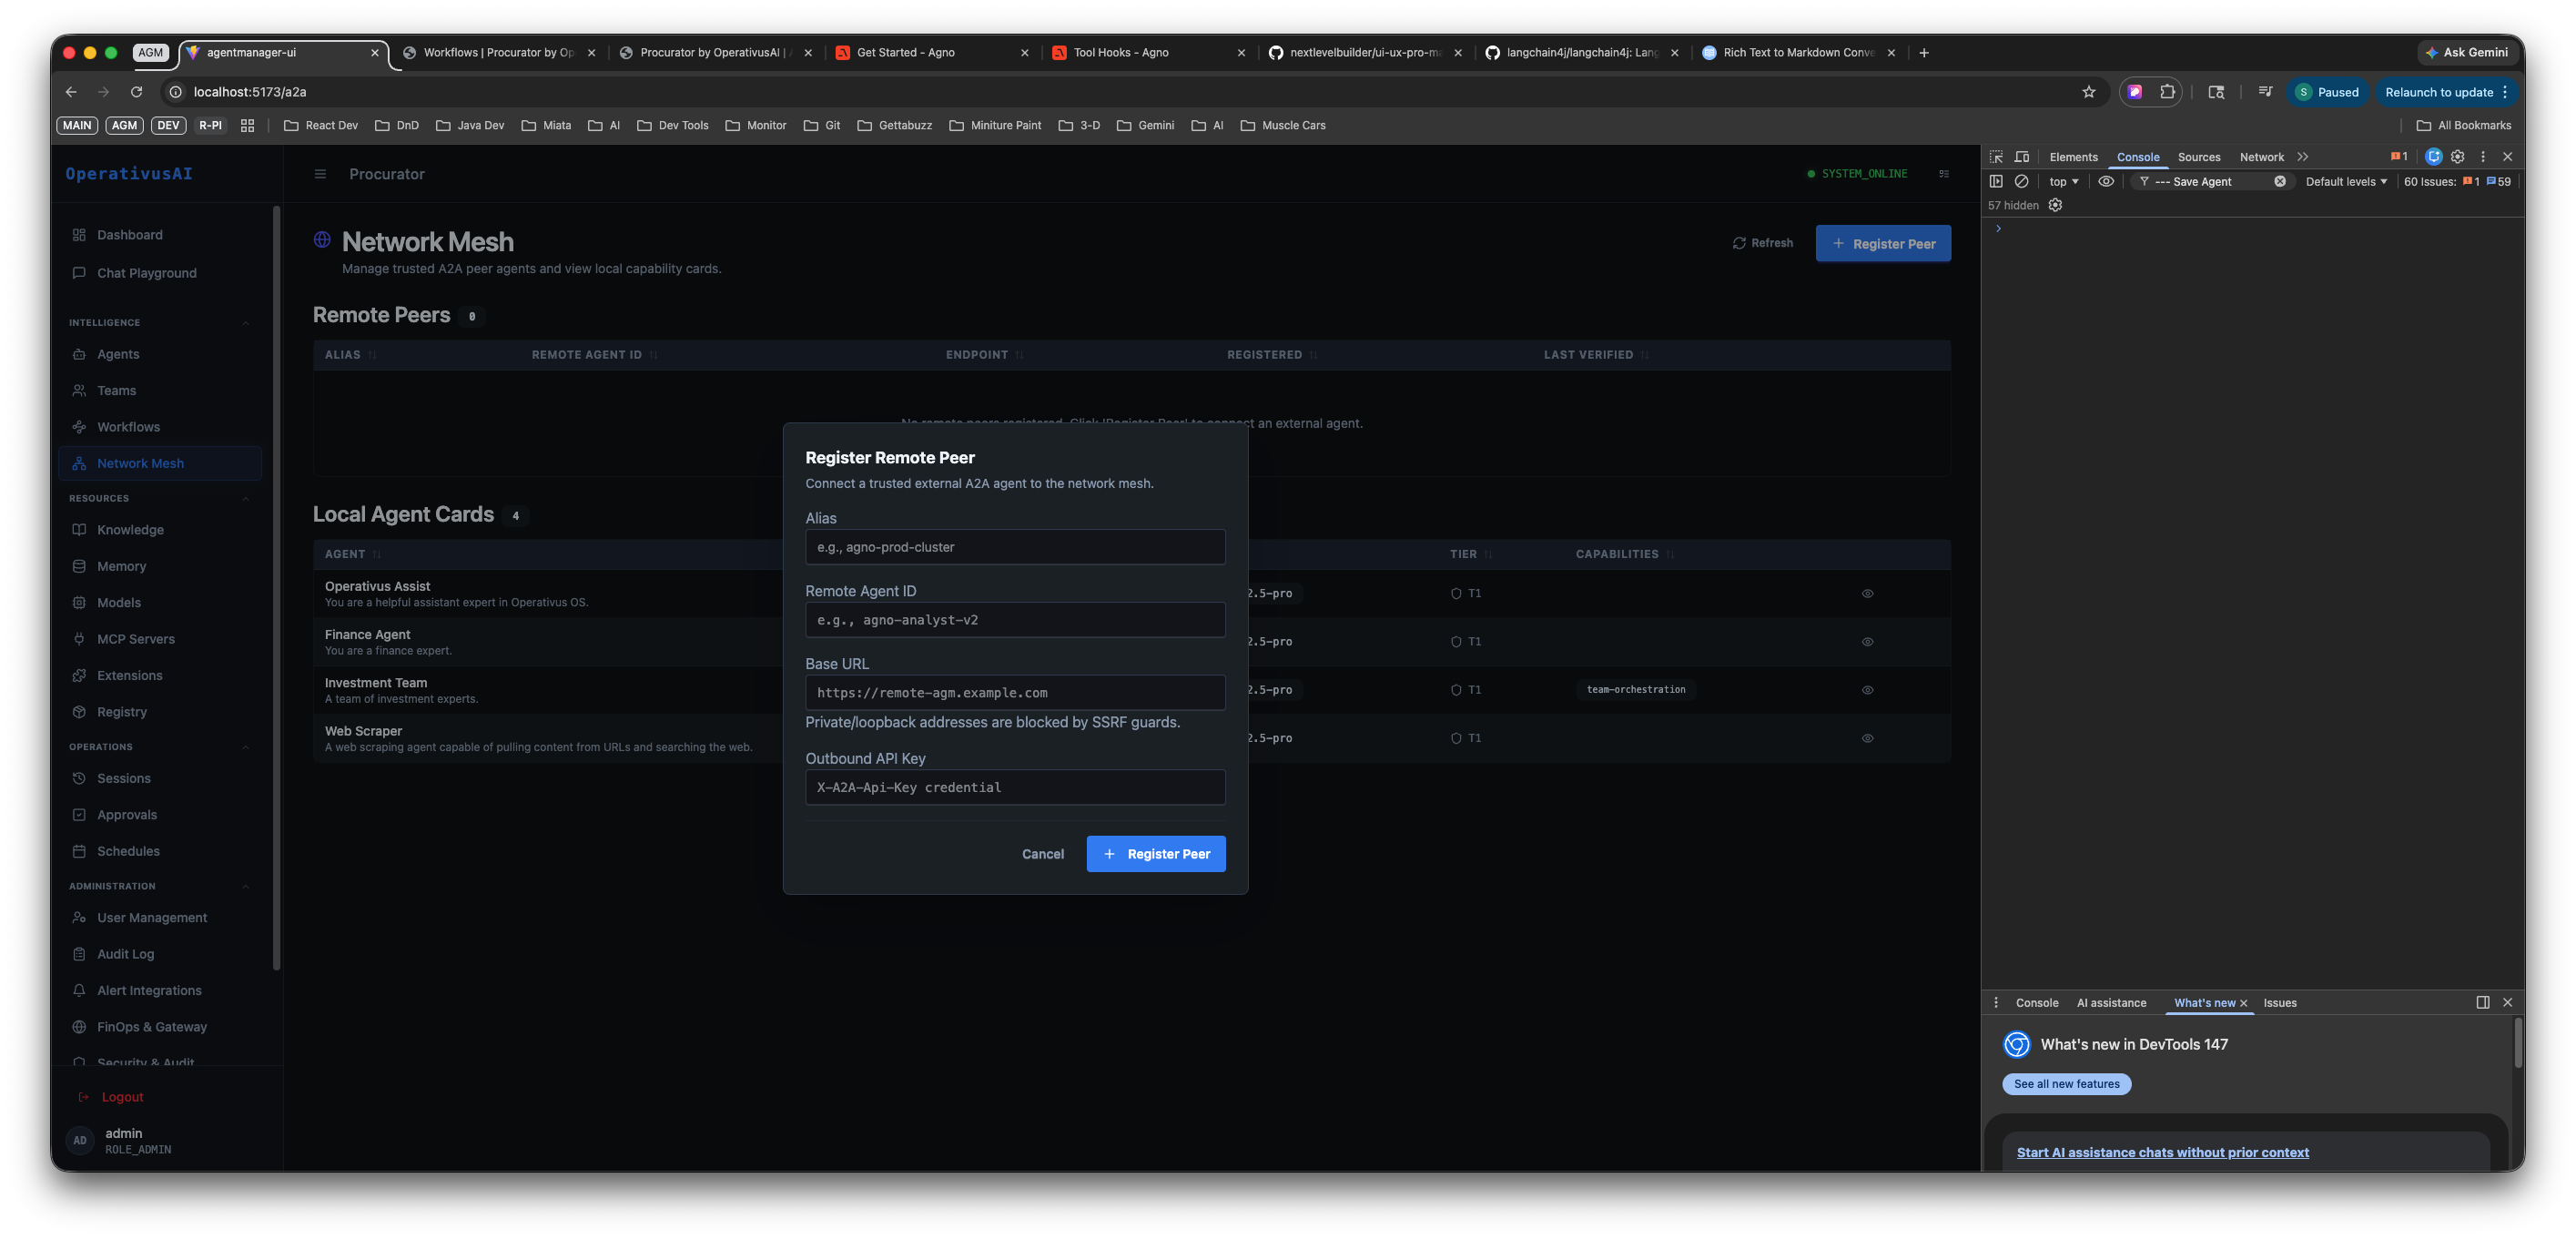This screenshot has width=2576, height=1239.
Task: Switch to DevTools Network tab
Action: tap(2261, 157)
